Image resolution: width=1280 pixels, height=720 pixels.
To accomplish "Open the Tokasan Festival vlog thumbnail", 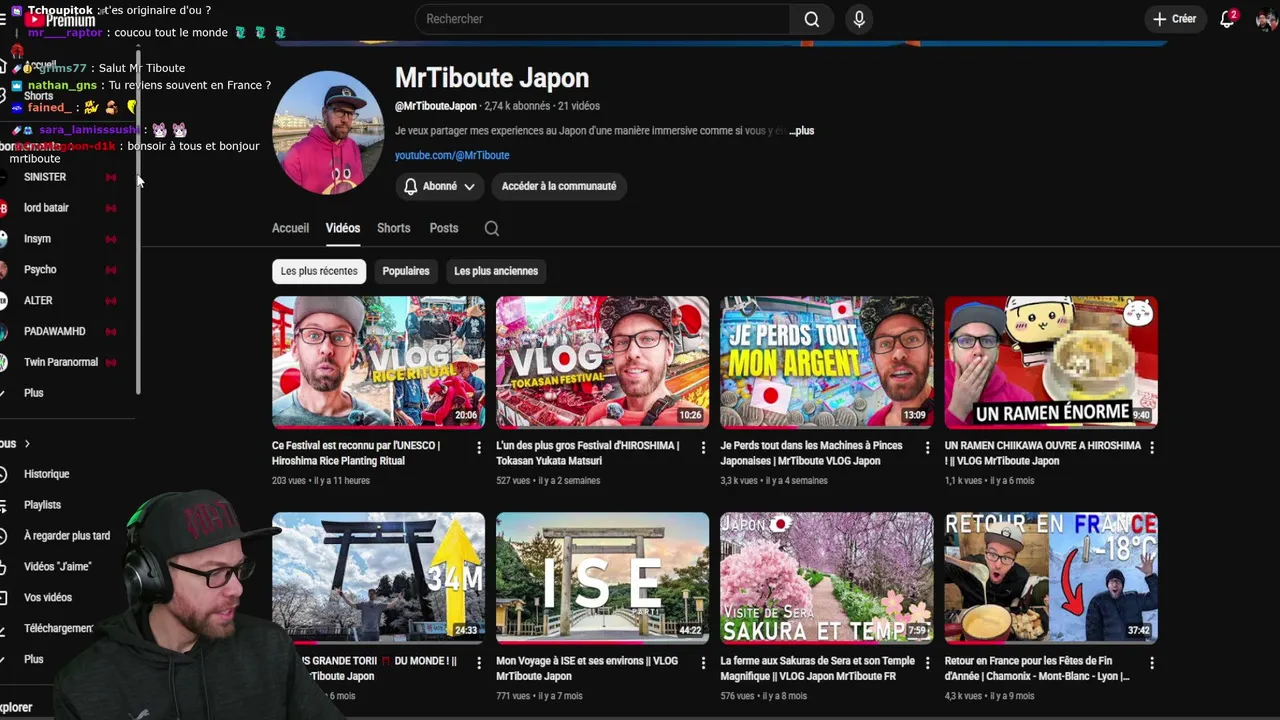I will [x=602, y=362].
